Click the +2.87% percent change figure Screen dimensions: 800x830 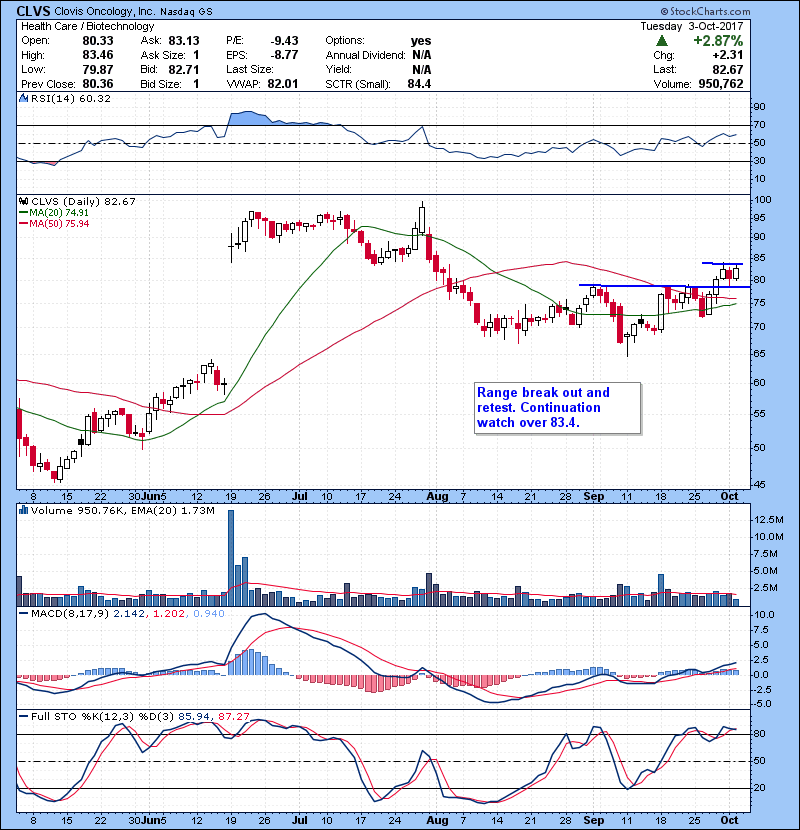[x=718, y=41]
